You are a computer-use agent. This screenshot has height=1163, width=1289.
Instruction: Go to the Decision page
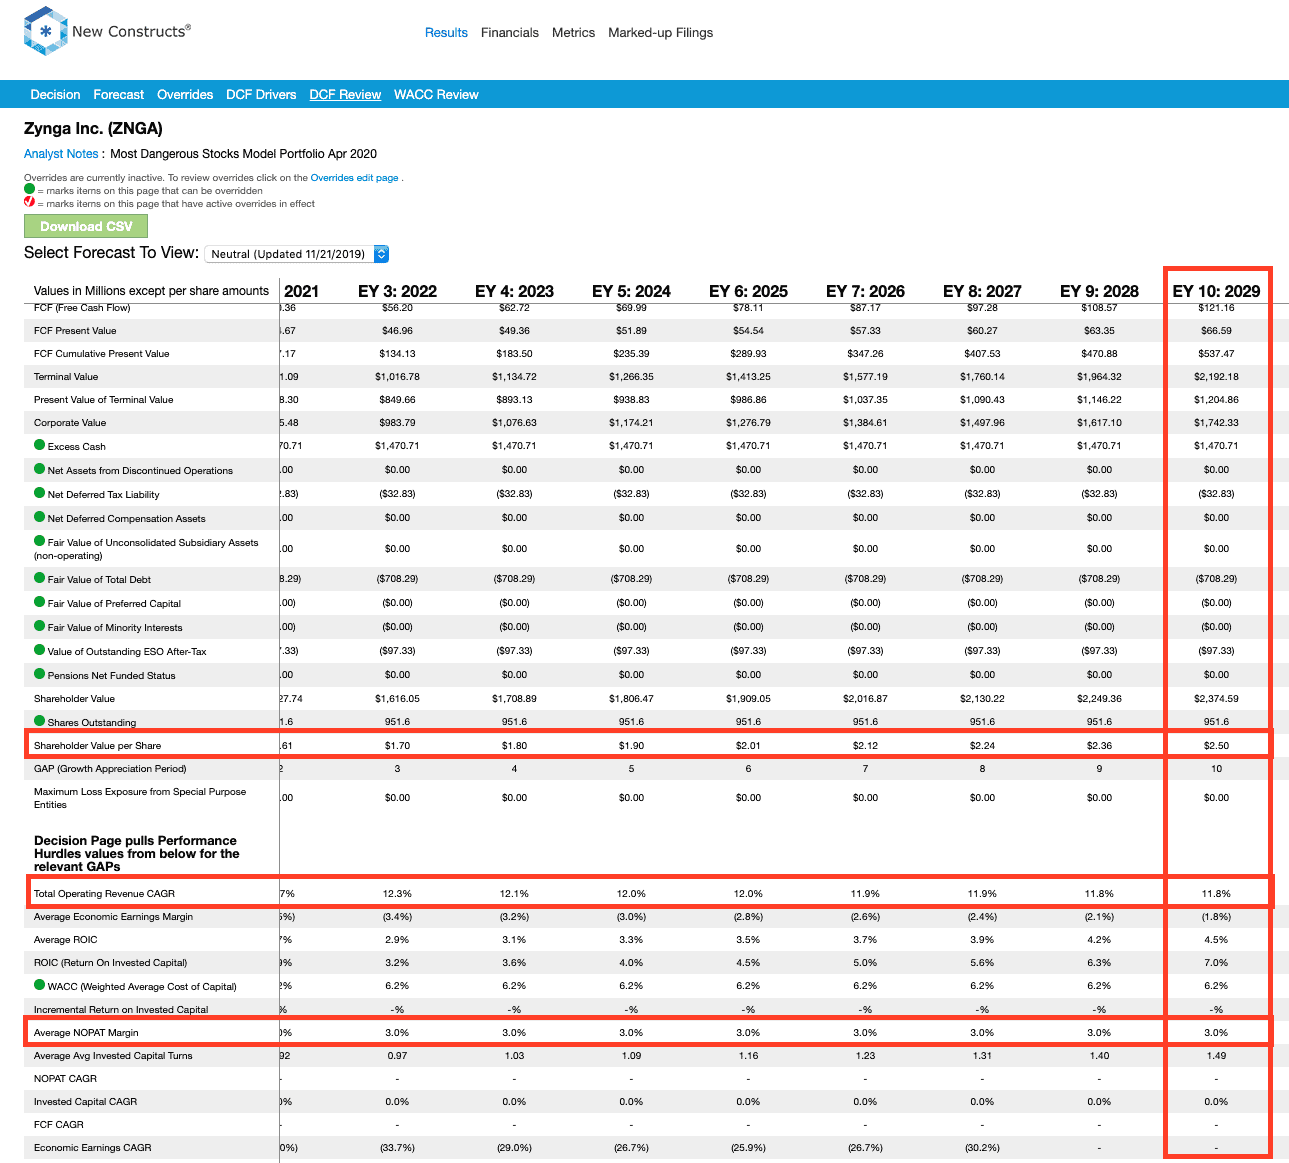(55, 95)
